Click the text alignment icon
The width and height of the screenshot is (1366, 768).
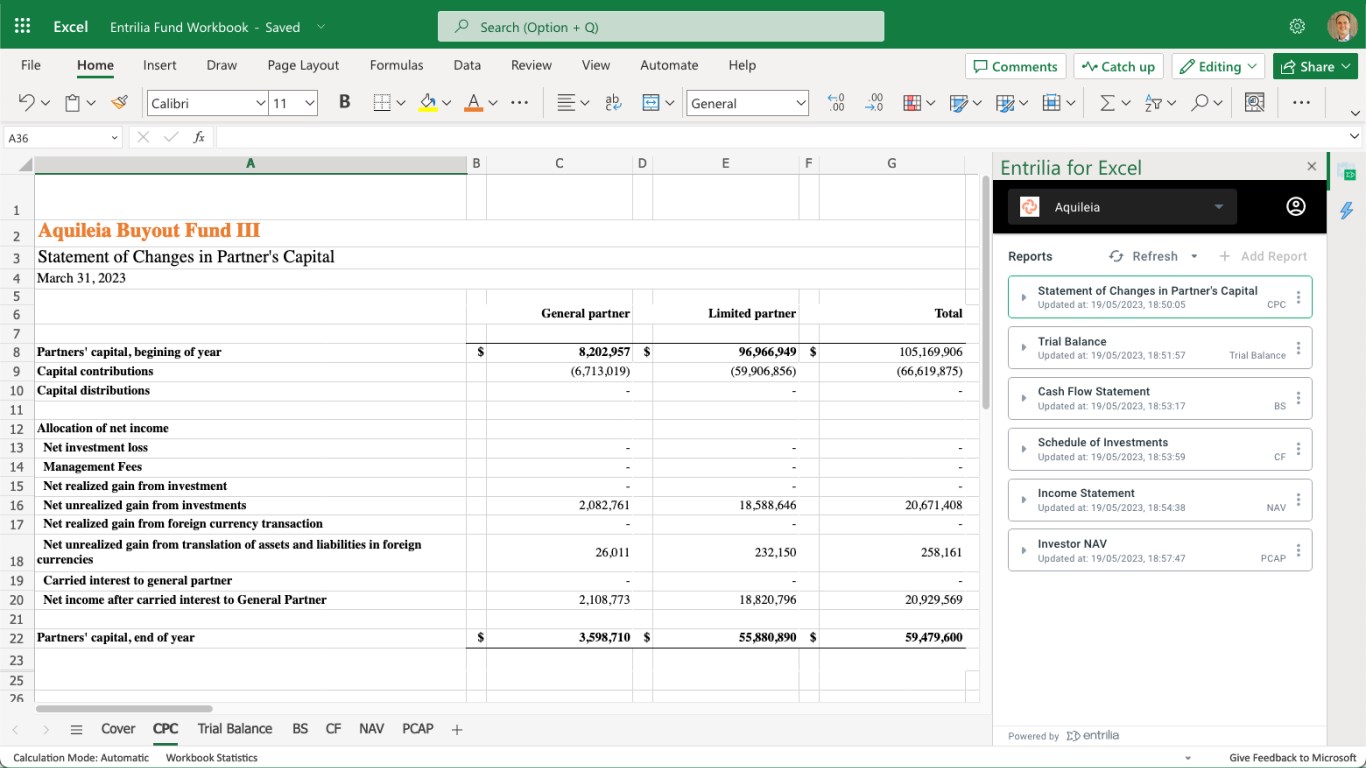(567, 103)
